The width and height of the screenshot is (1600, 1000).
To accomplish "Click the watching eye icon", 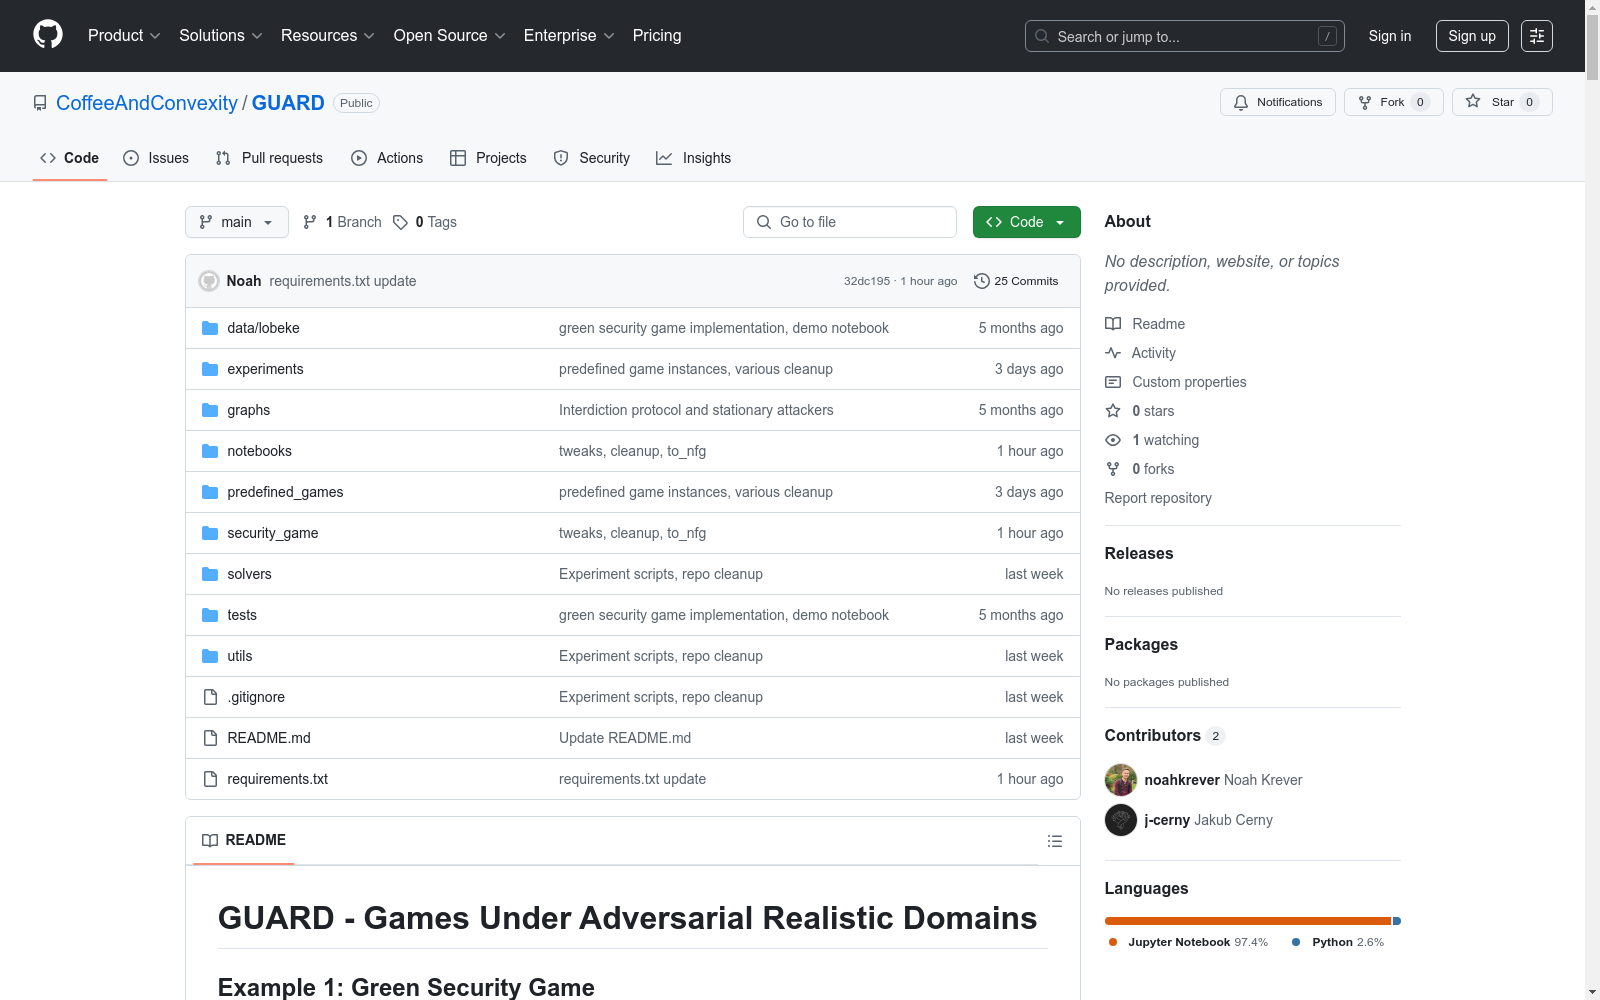I will (1113, 440).
